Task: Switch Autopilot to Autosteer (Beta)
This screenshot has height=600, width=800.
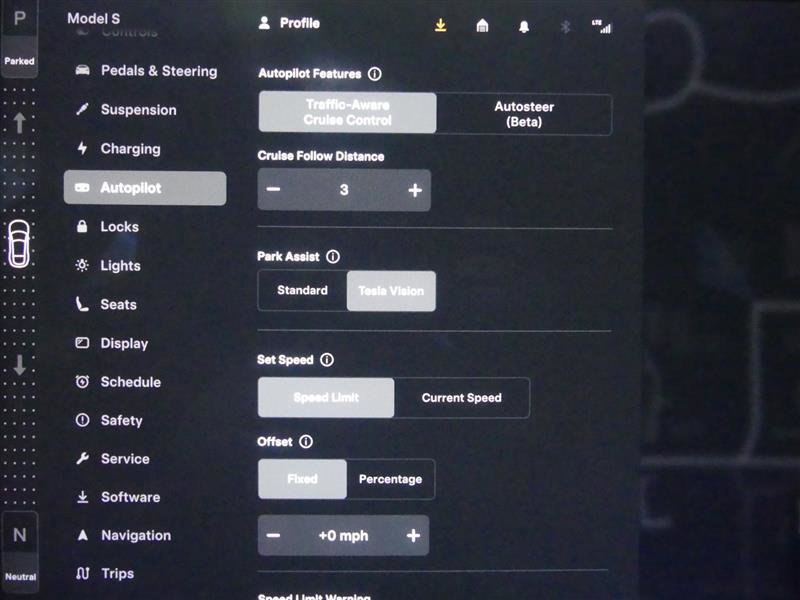Action: pyautogui.click(x=524, y=113)
